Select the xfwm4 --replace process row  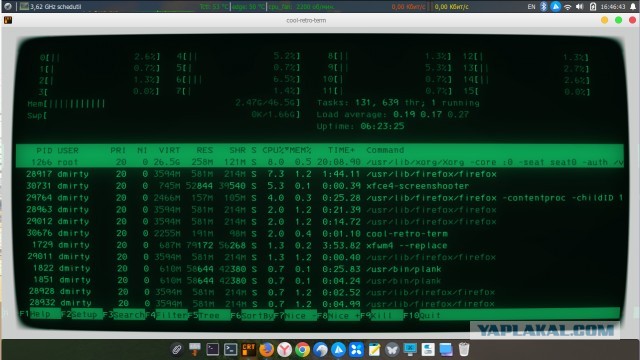320,245
